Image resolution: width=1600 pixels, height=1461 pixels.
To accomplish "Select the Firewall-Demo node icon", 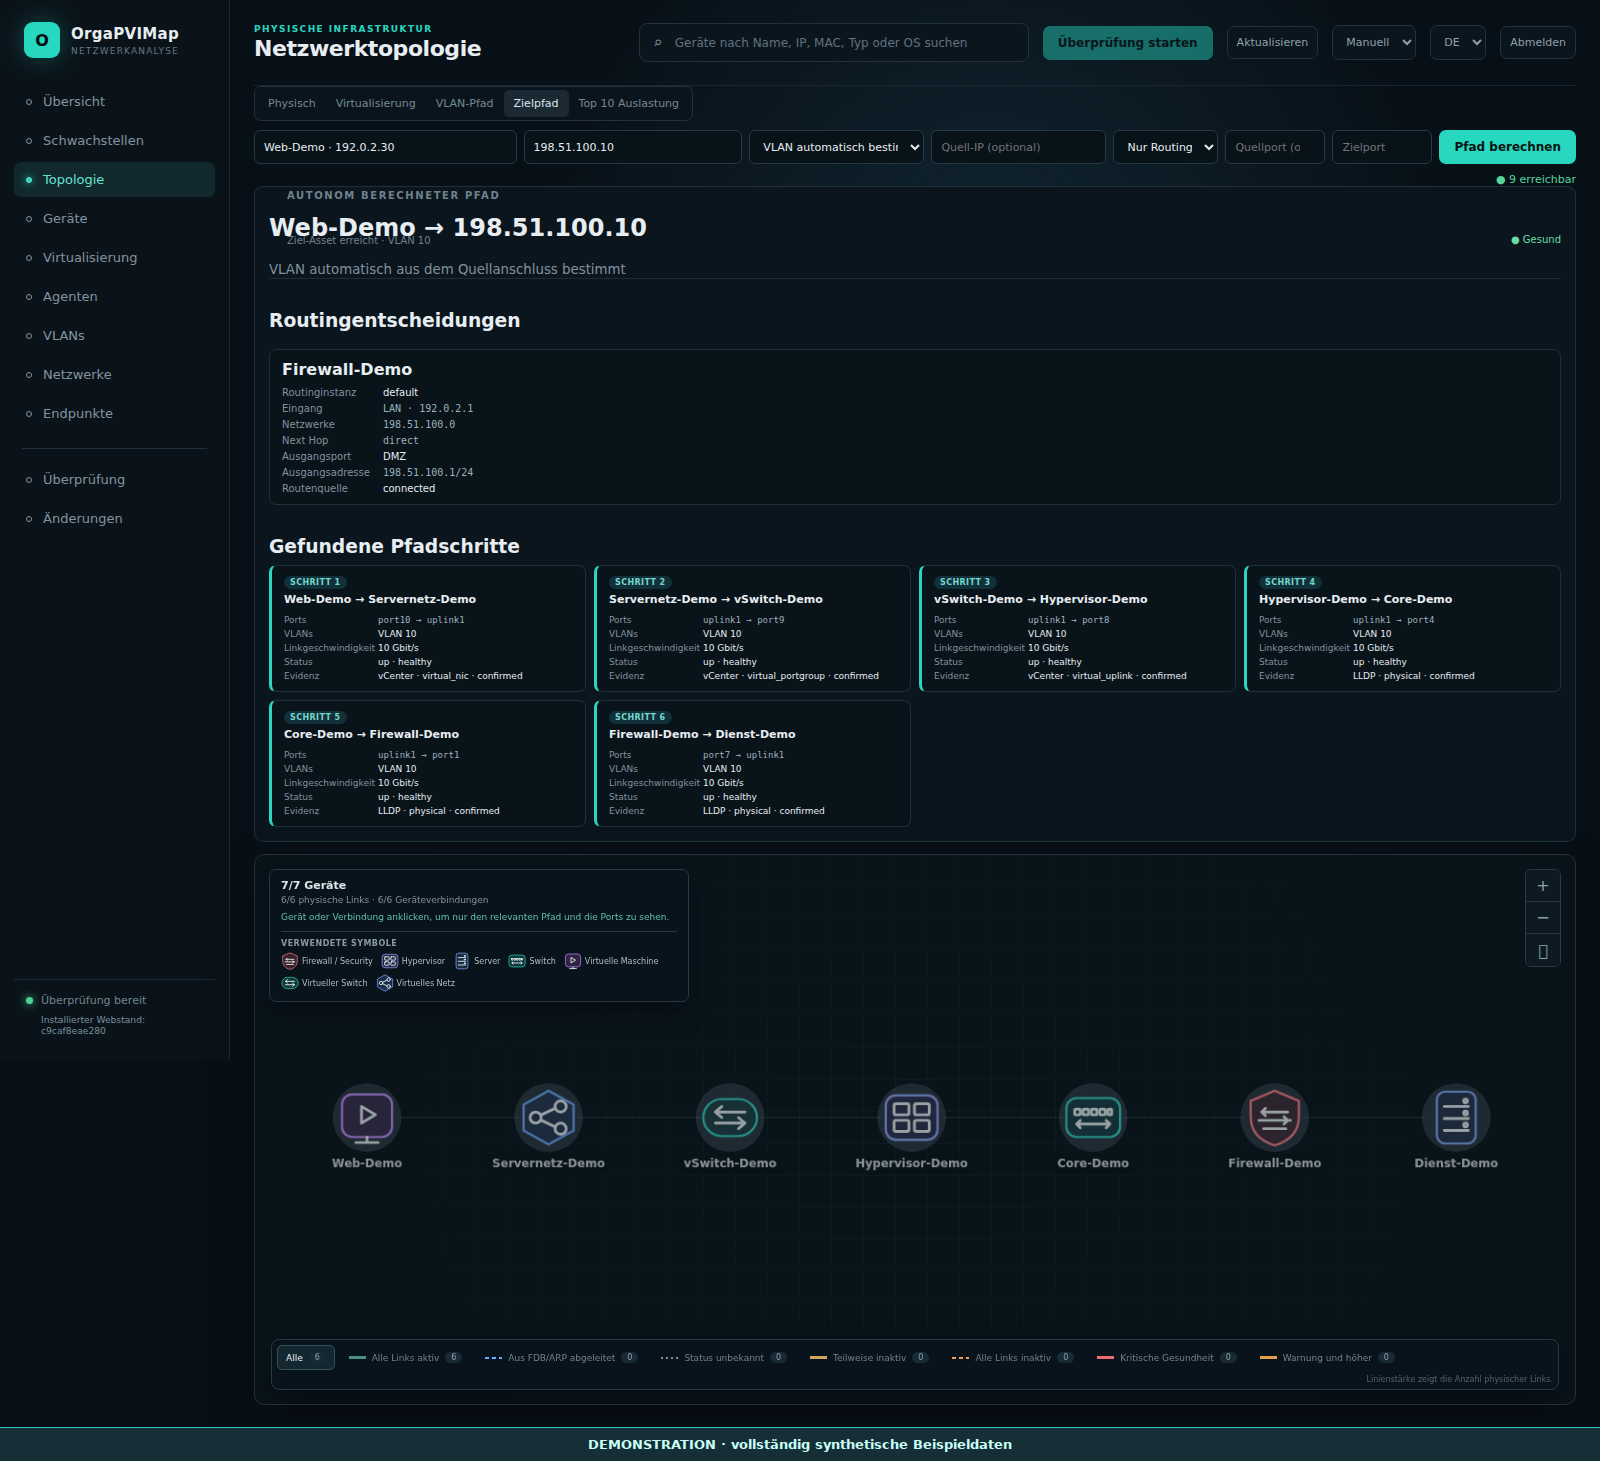I will [1274, 1117].
